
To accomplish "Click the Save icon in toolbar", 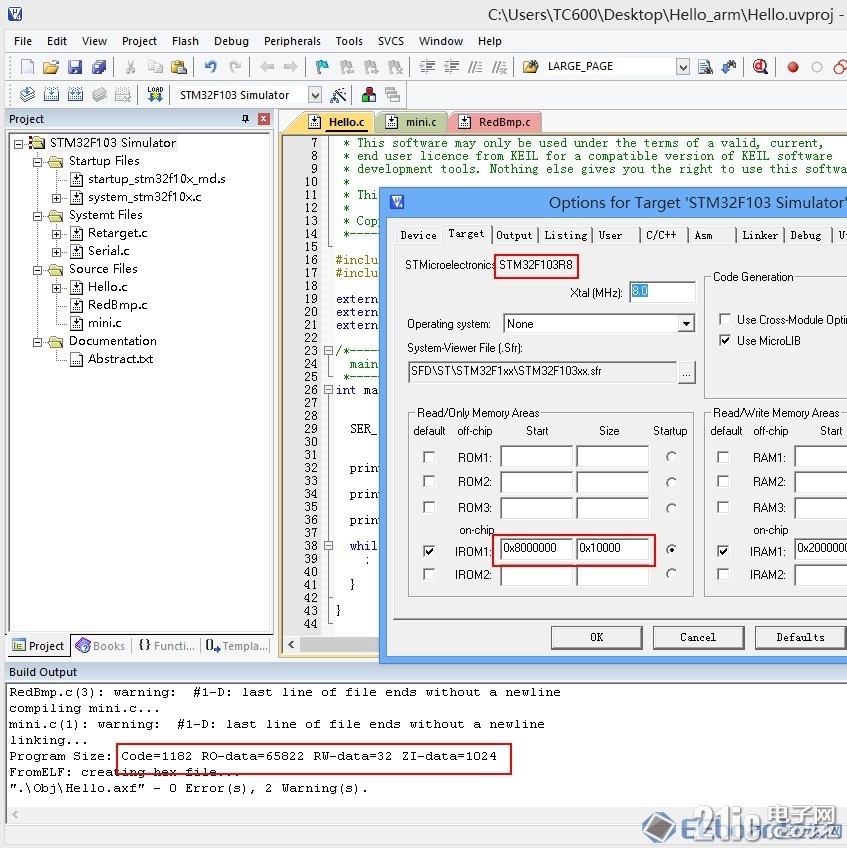I will 75,67.
